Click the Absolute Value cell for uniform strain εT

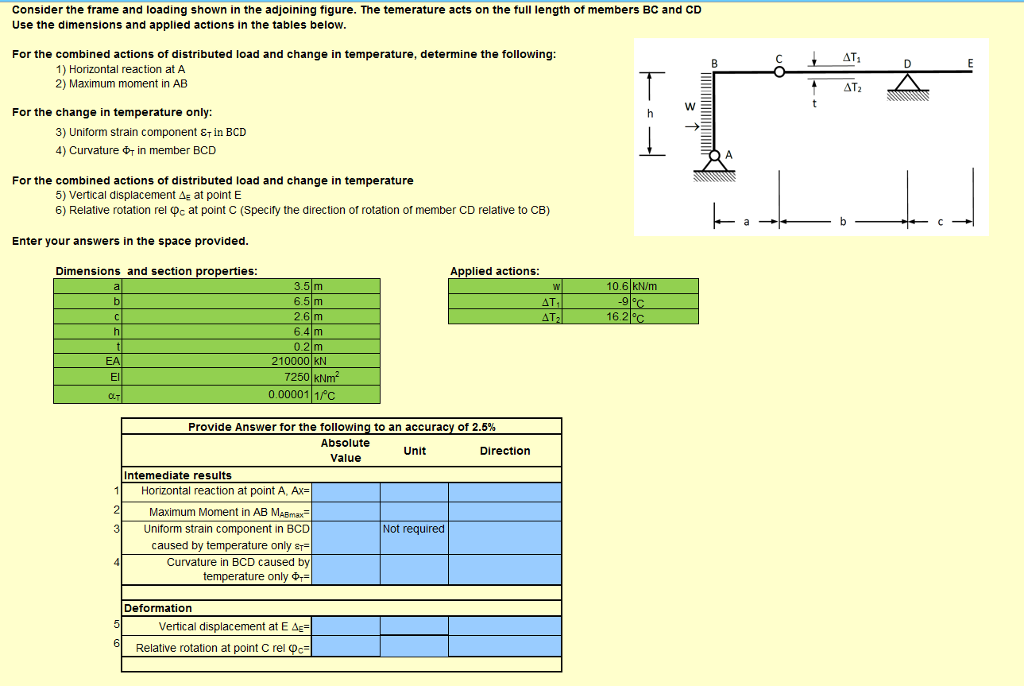point(345,537)
